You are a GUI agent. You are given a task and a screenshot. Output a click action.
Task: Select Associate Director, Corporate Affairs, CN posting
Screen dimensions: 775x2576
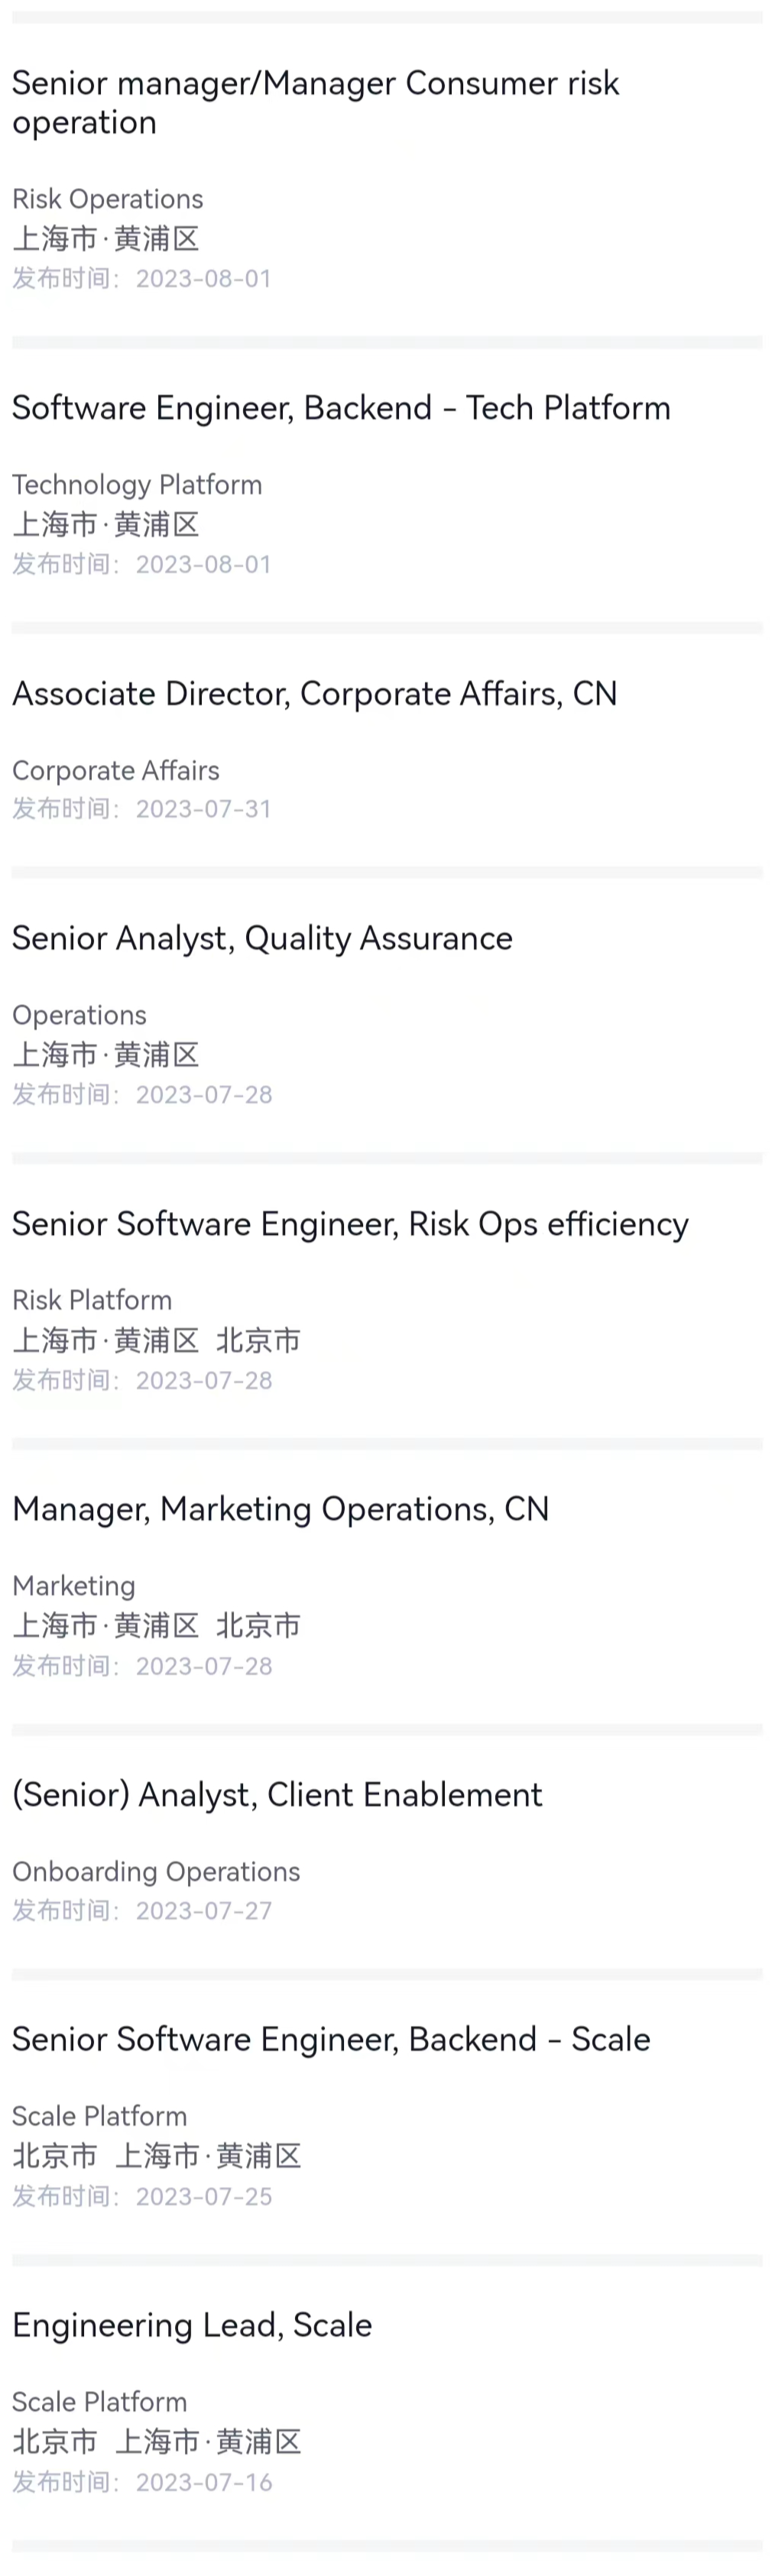tap(314, 694)
